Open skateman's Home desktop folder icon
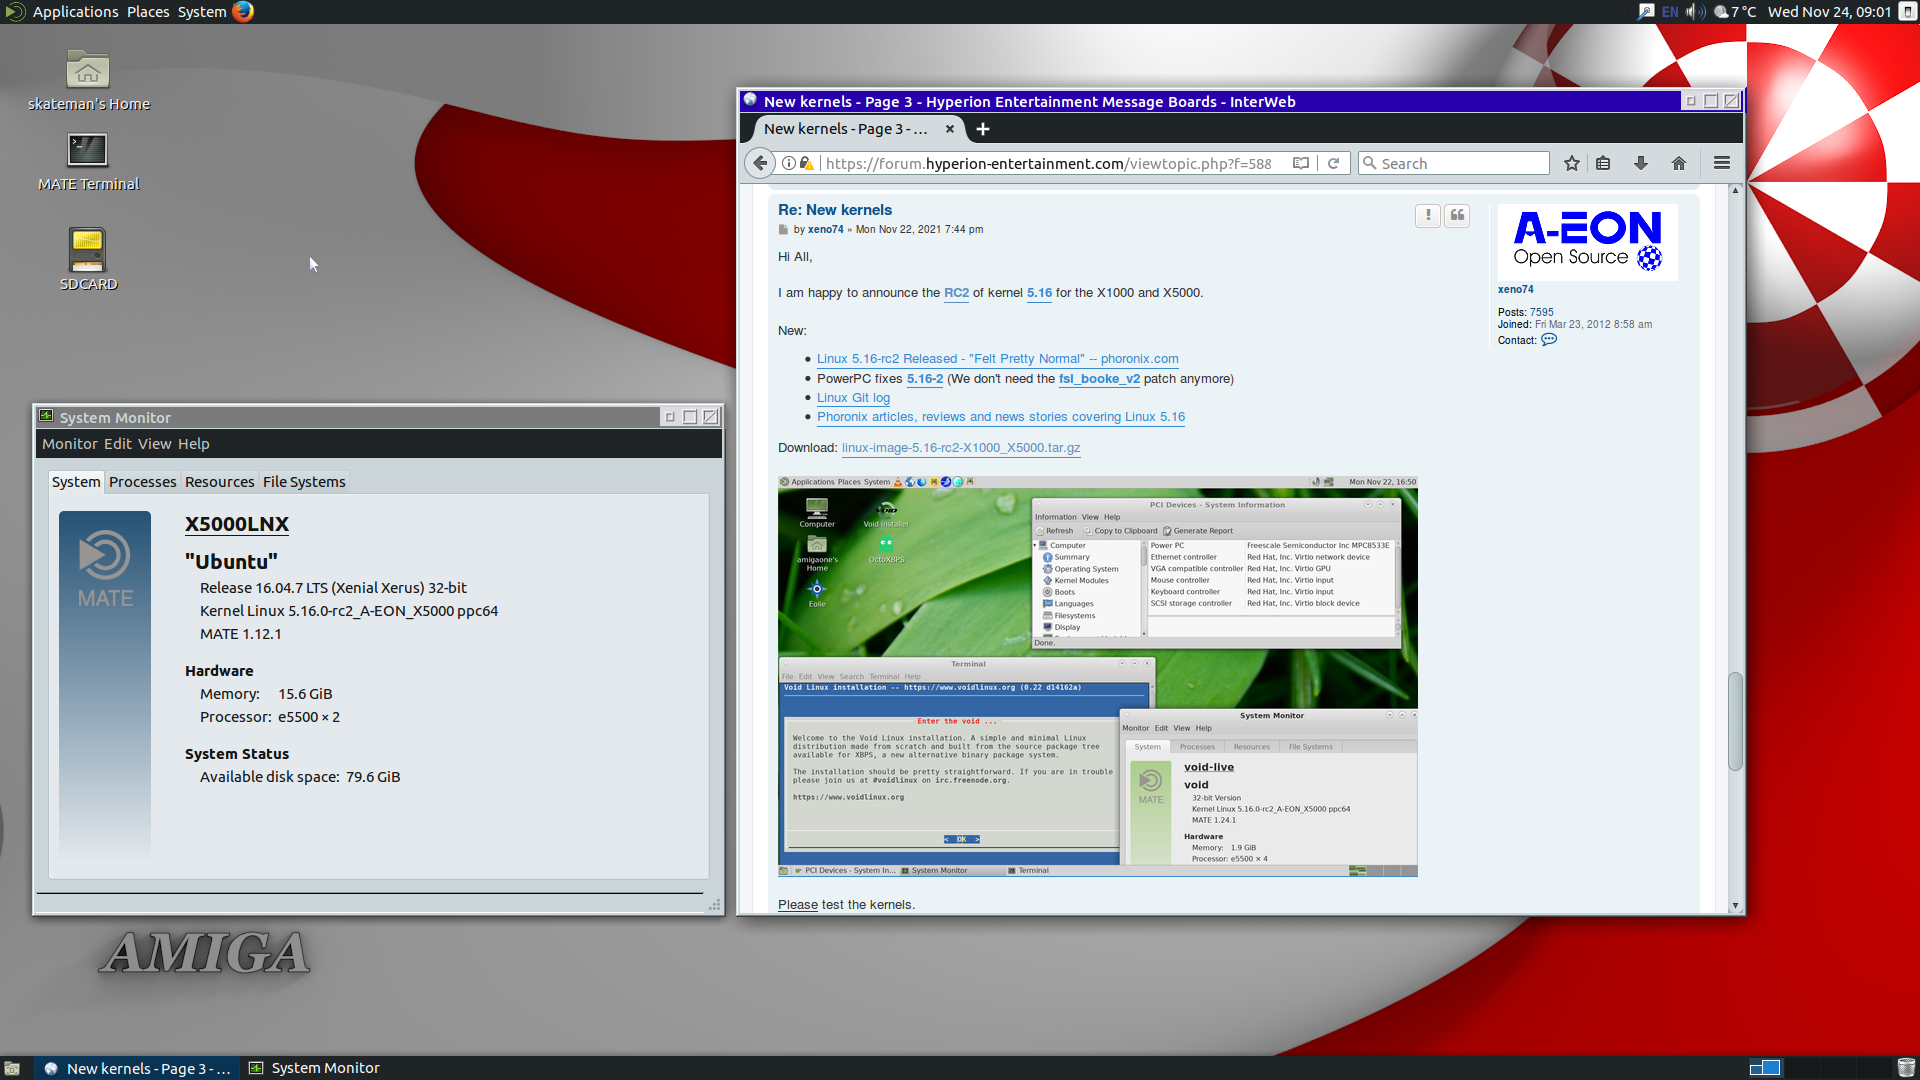 tap(88, 80)
